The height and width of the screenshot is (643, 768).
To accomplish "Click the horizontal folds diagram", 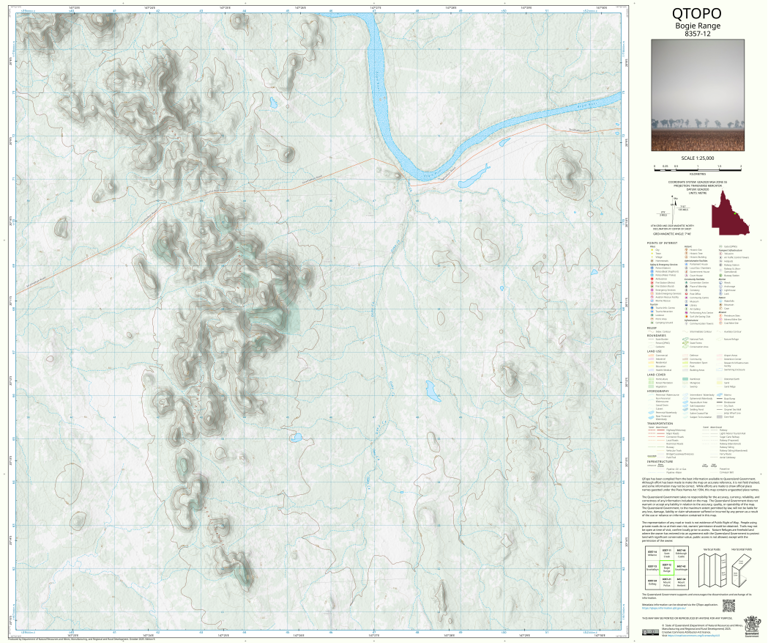I will (x=741, y=570).
